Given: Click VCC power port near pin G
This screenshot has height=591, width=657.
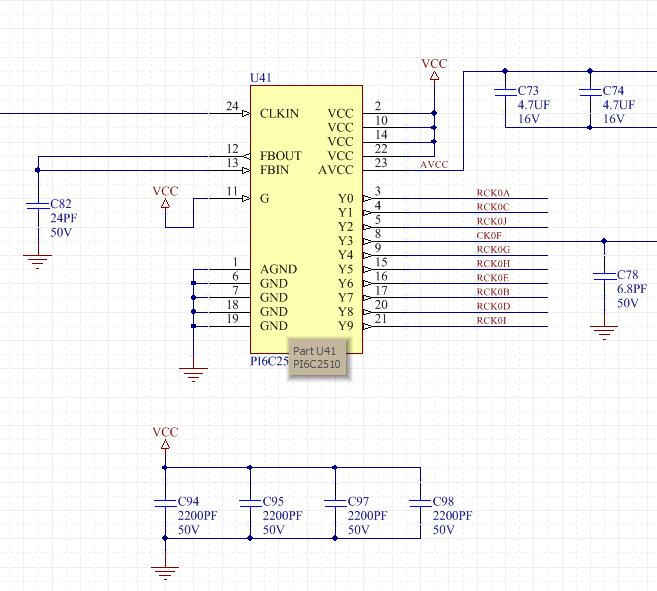Looking at the screenshot, I should click(166, 197).
